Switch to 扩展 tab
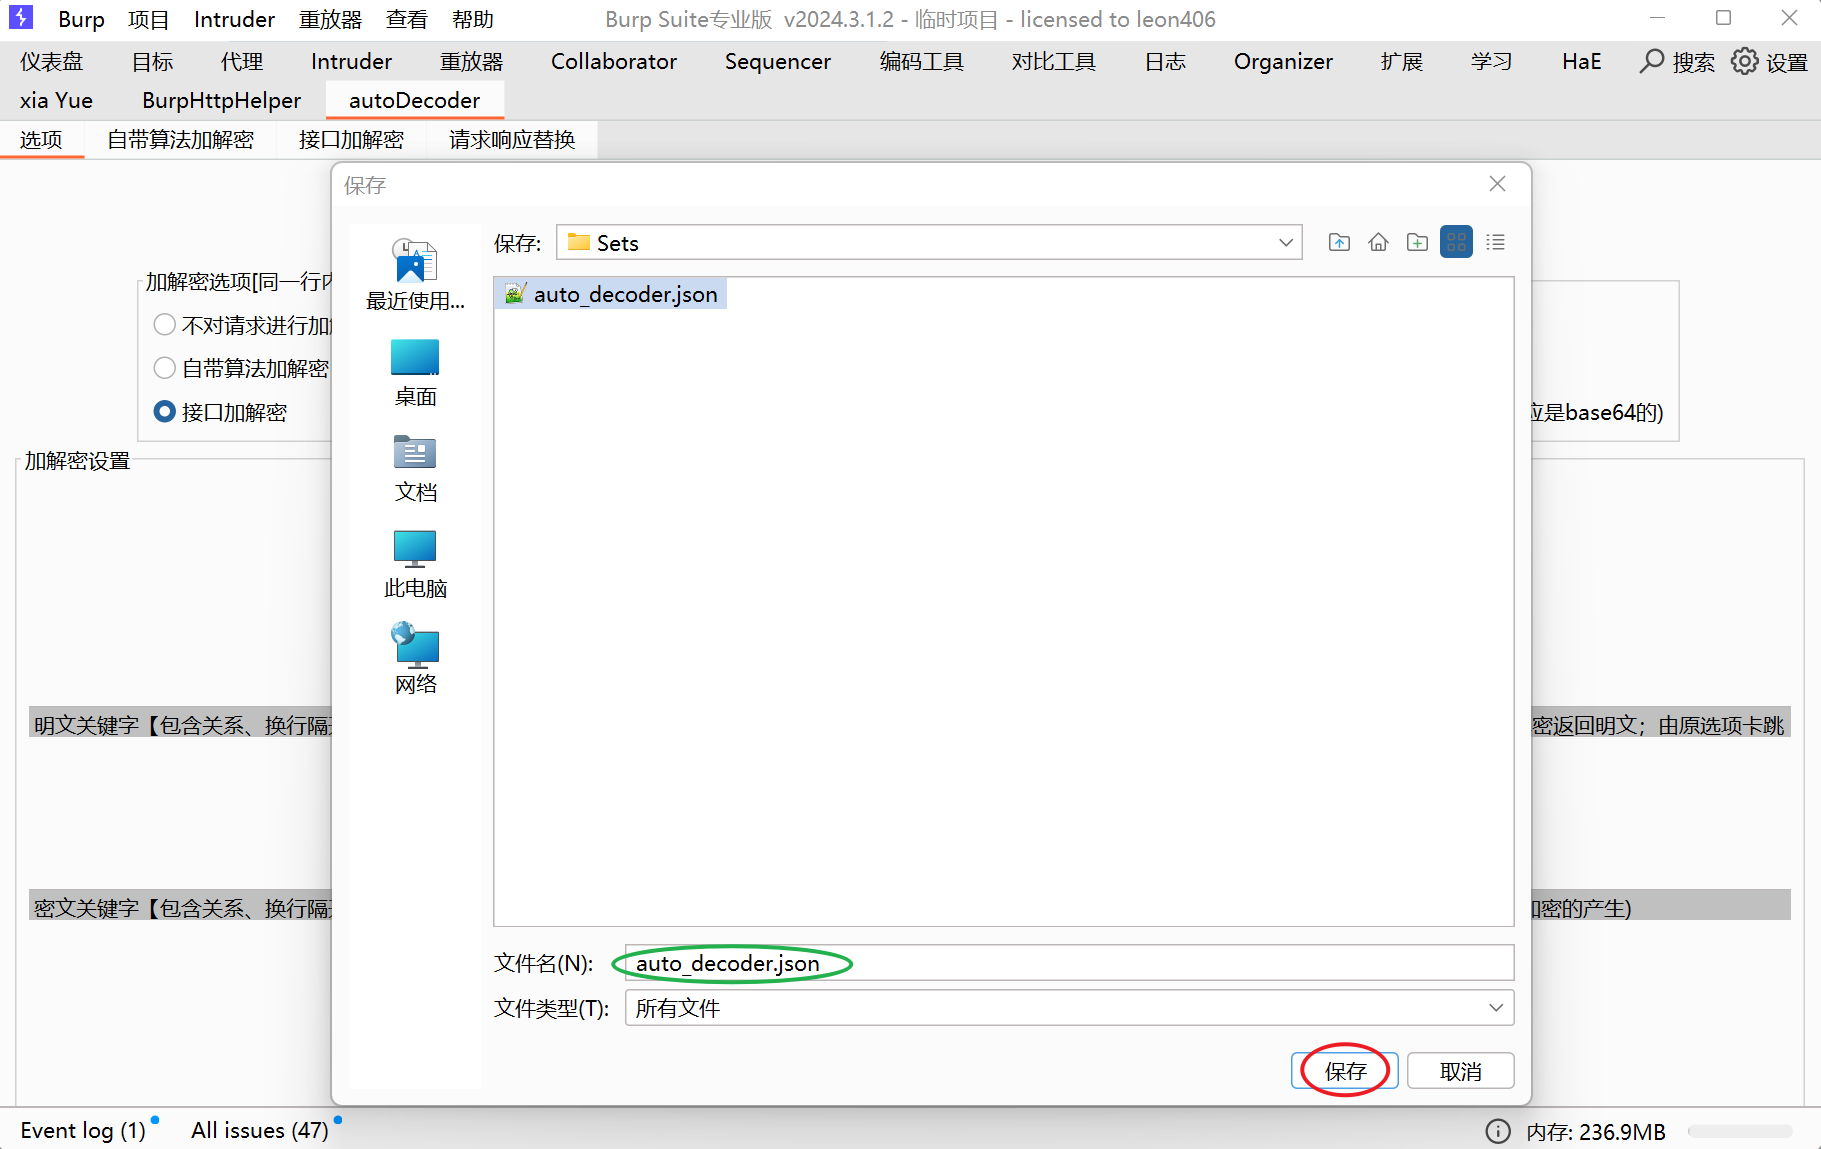This screenshot has height=1149, width=1821. point(1402,62)
